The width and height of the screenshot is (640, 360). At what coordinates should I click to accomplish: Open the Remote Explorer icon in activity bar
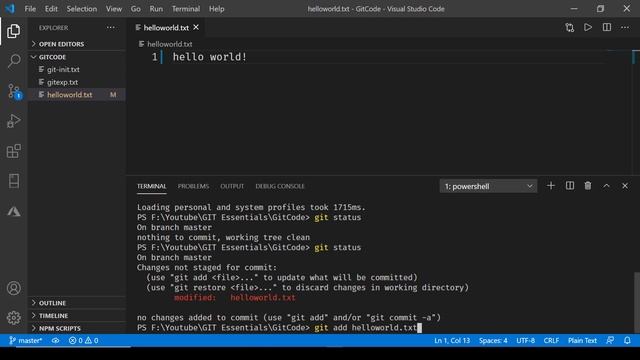tap(13, 181)
